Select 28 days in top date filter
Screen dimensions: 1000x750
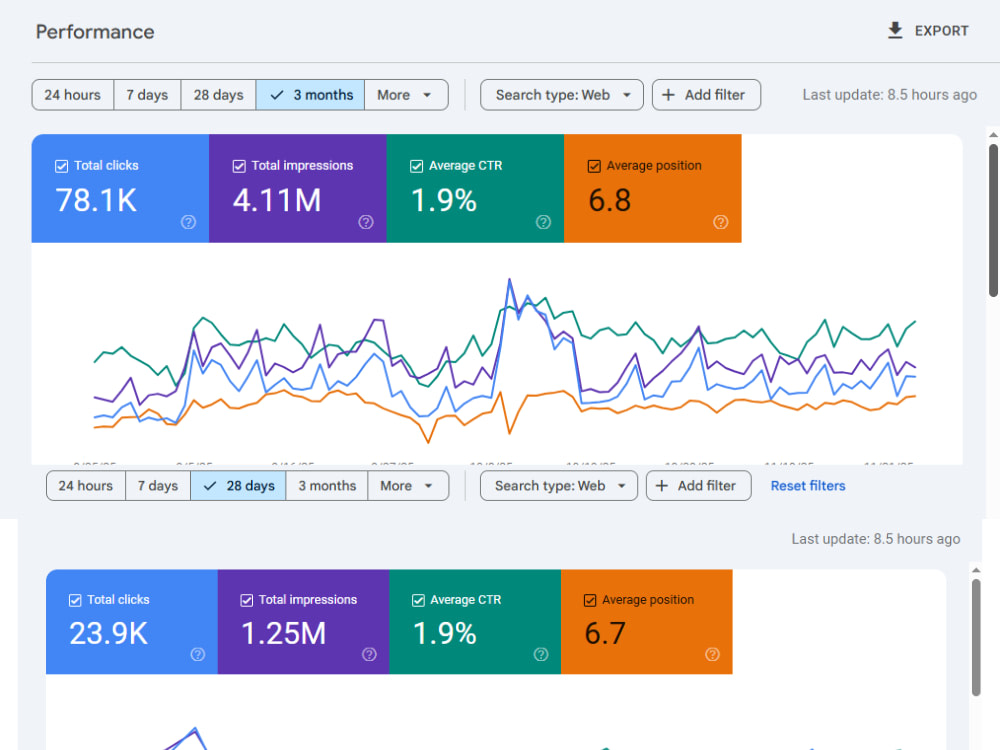pyautogui.click(x=219, y=95)
